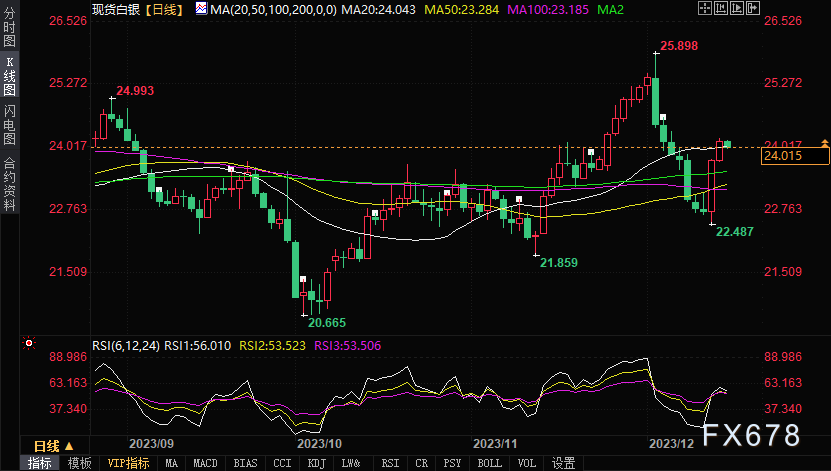Open the 设置 settings button
831x471 pixels.
pyautogui.click(x=563, y=463)
